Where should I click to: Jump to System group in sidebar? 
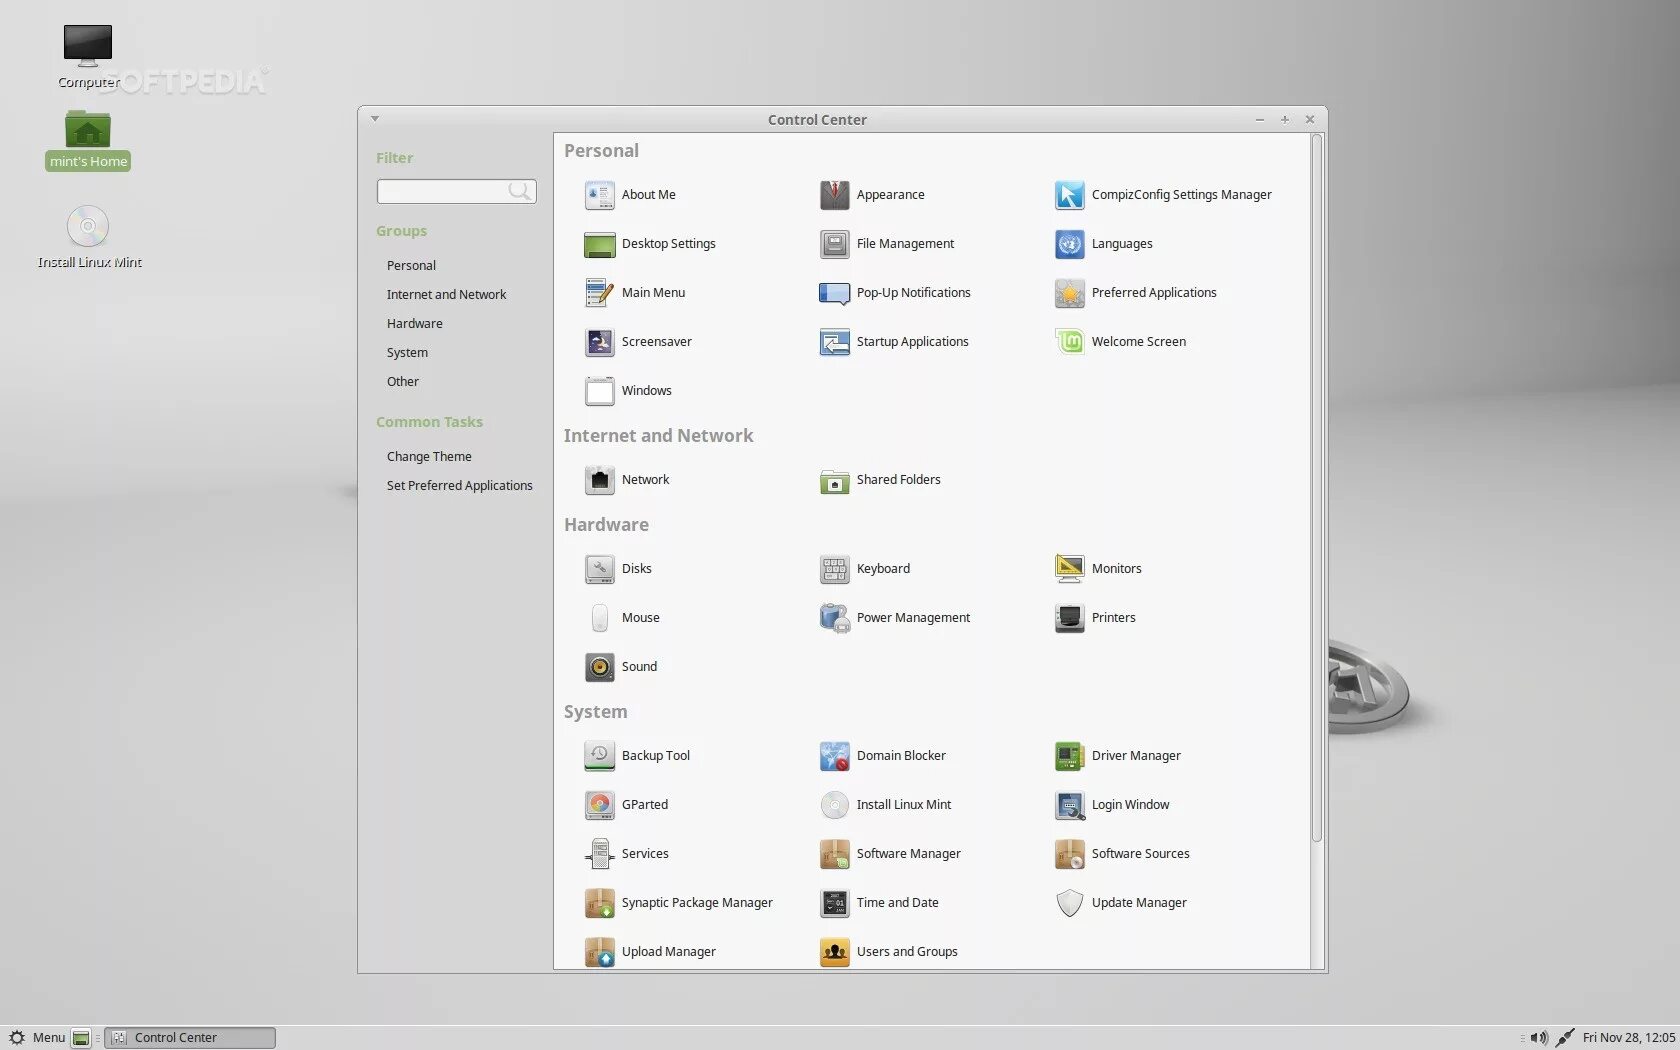(x=407, y=353)
